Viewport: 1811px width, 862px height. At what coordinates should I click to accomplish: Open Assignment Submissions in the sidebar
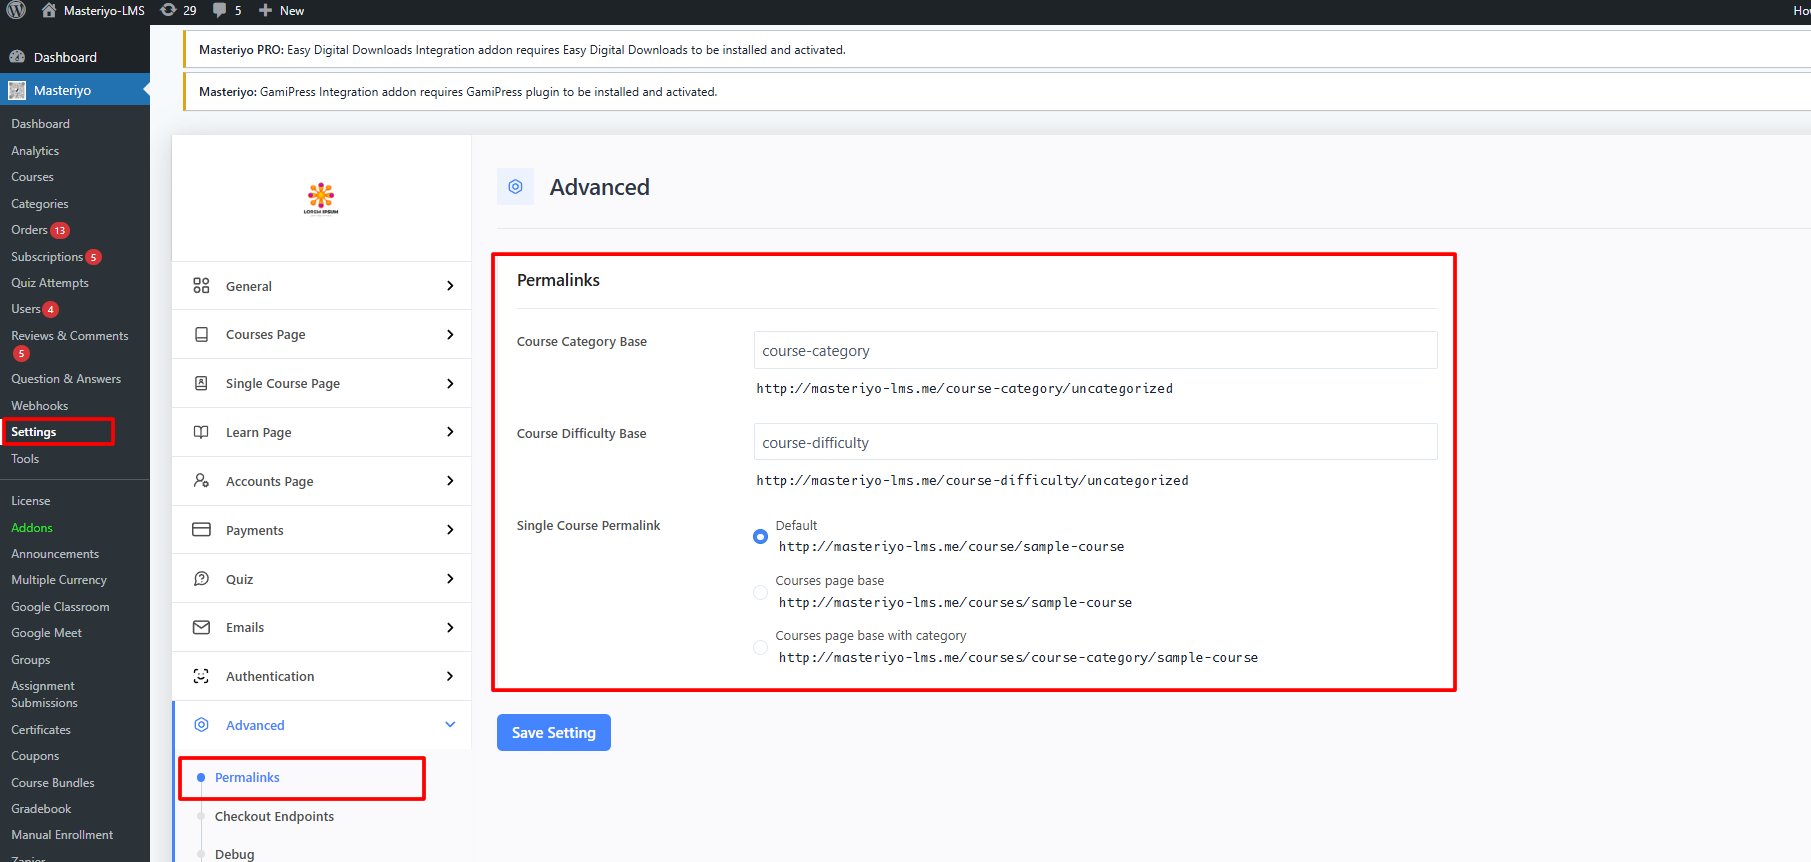pos(44,694)
